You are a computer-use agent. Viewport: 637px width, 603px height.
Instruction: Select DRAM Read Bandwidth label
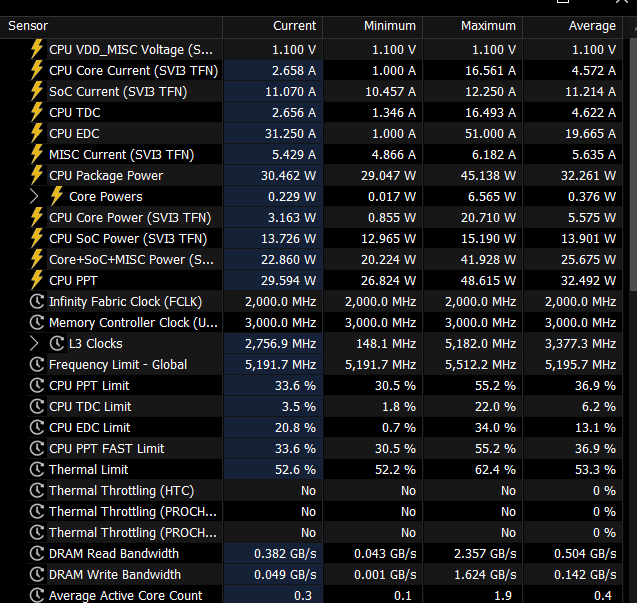(x=114, y=553)
